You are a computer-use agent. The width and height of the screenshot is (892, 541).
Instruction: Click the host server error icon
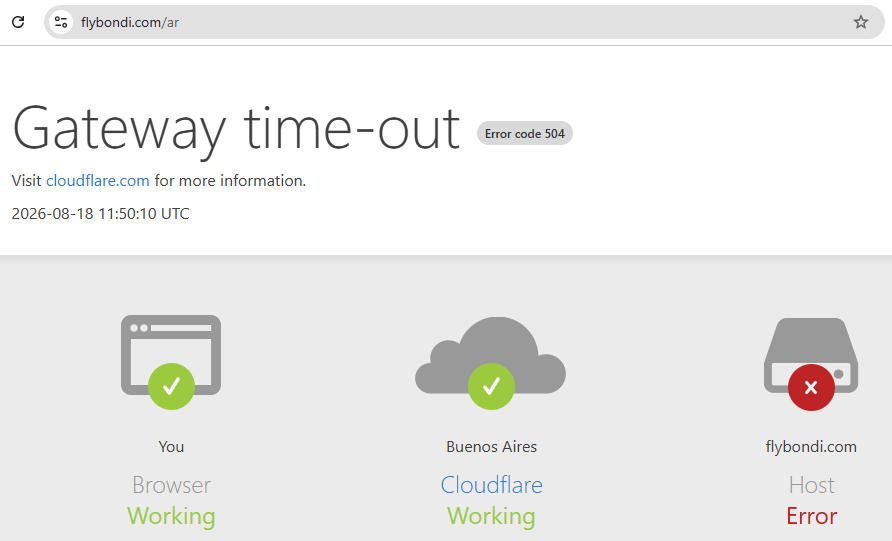point(811,364)
